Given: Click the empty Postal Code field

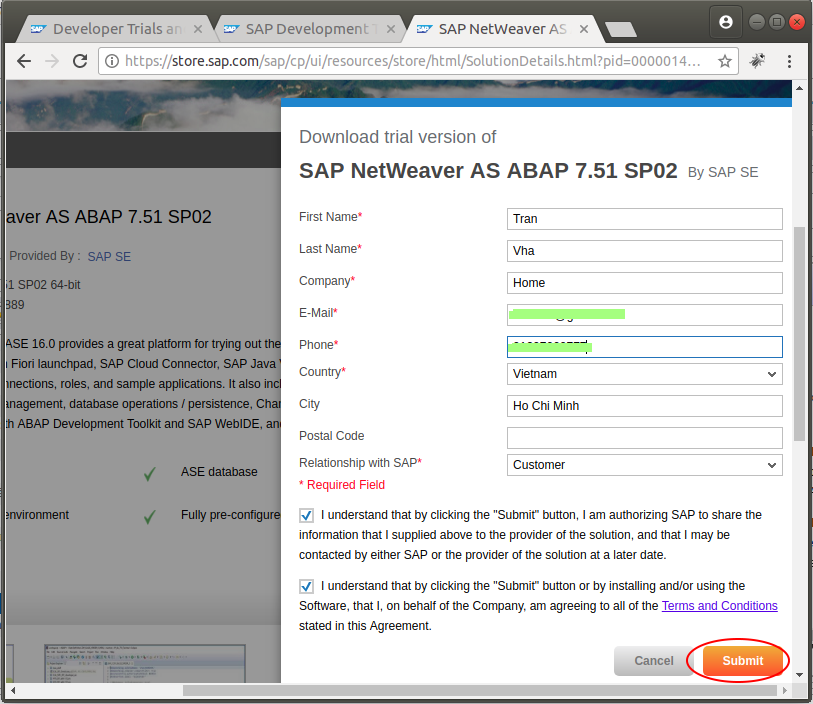Looking at the screenshot, I should click(644, 438).
